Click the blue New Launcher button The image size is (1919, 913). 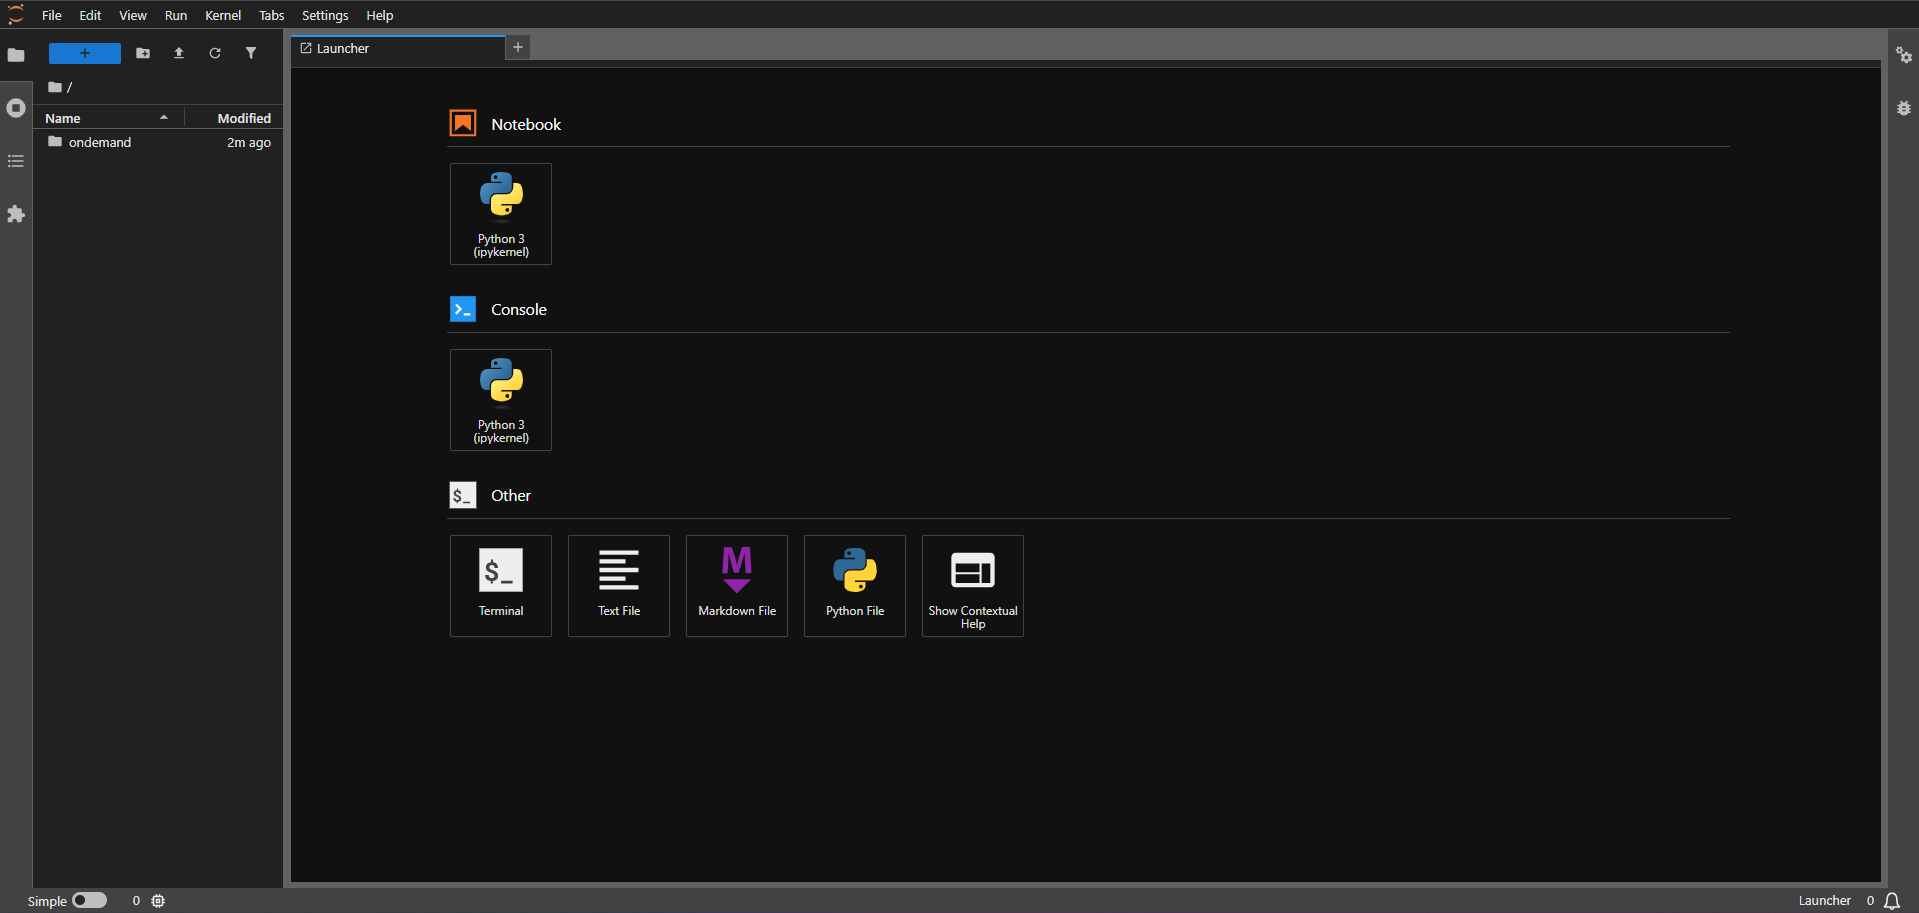[x=85, y=53]
